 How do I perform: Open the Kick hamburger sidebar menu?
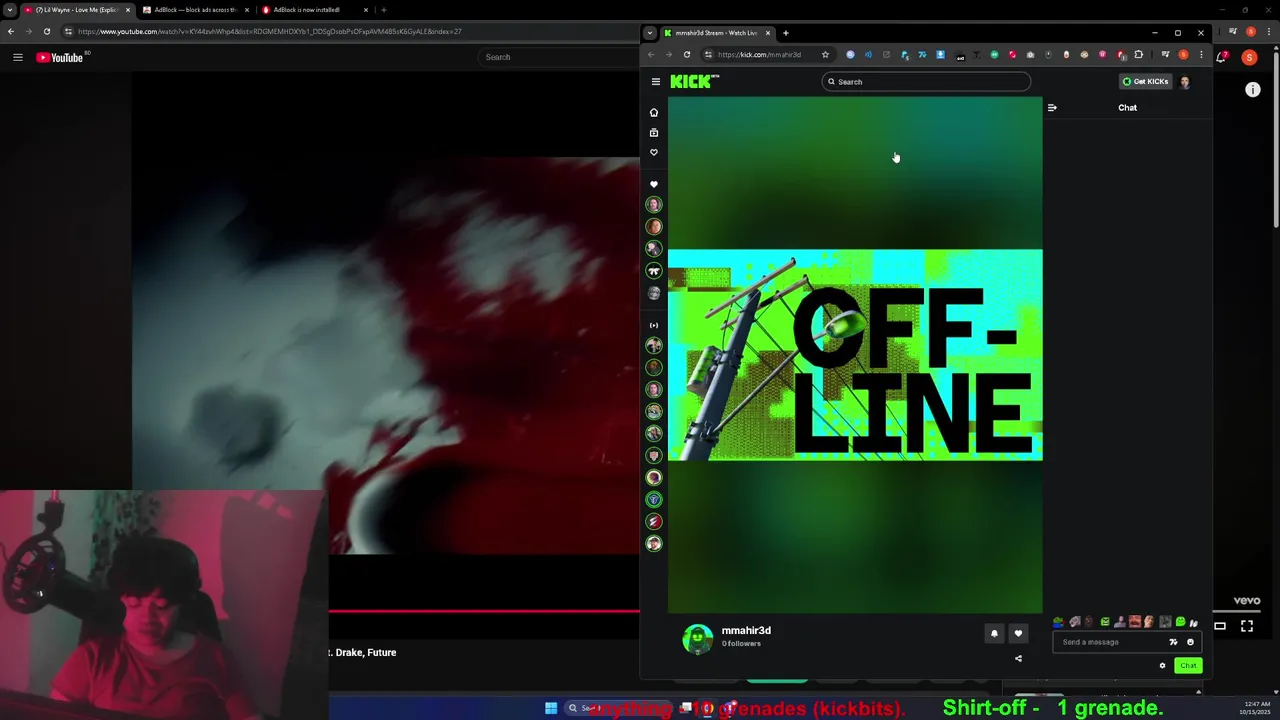pyautogui.click(x=655, y=82)
